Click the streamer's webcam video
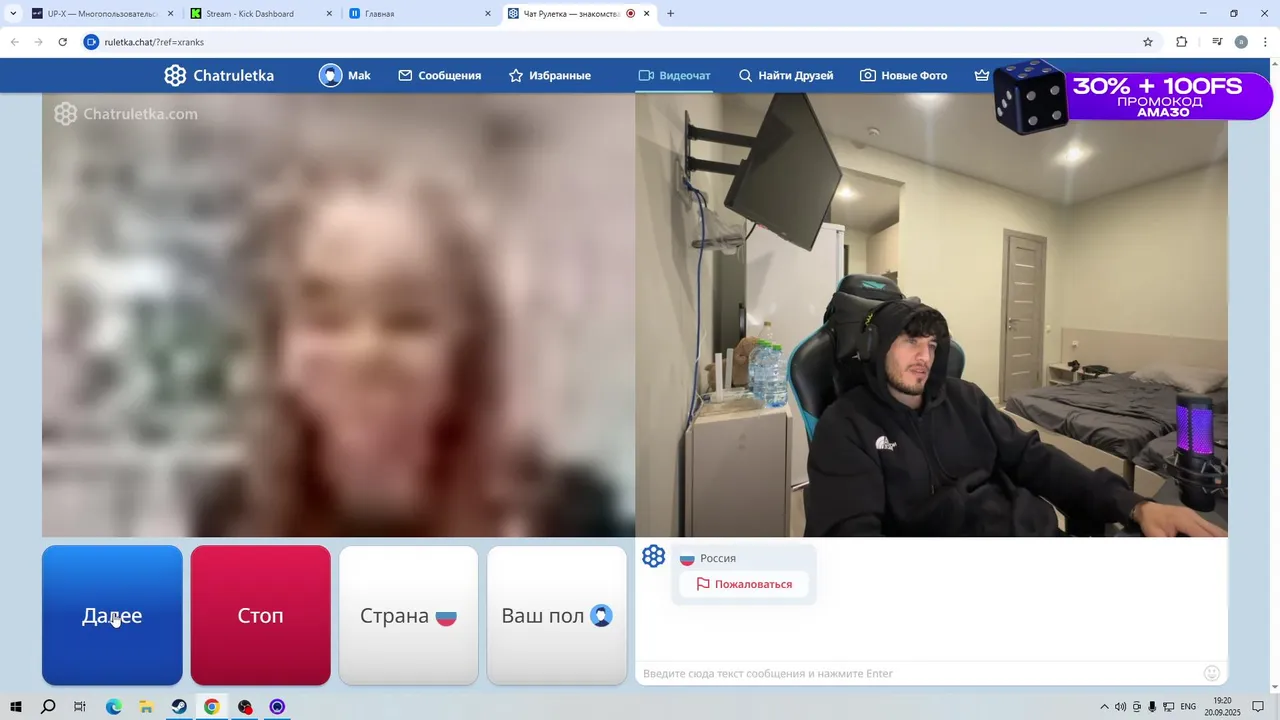Screen dimensions: 1280x720 pos(931,315)
